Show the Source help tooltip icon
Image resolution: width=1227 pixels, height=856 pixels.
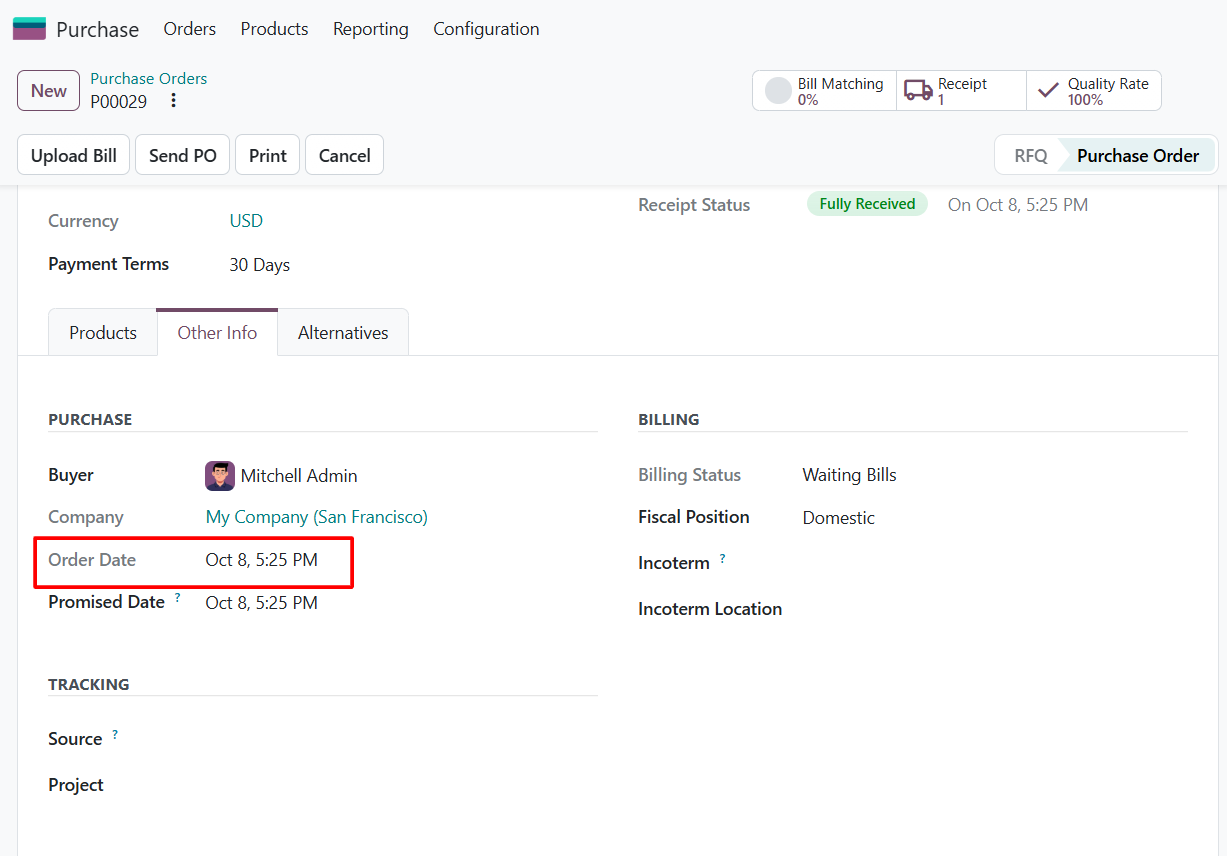pos(115,735)
